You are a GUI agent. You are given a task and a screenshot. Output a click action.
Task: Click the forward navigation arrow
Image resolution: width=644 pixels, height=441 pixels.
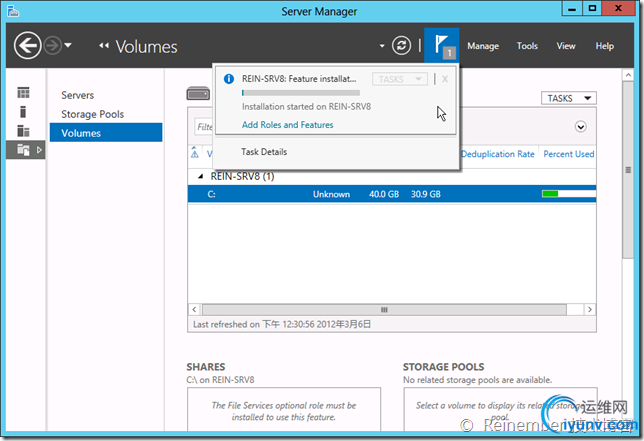[53, 46]
